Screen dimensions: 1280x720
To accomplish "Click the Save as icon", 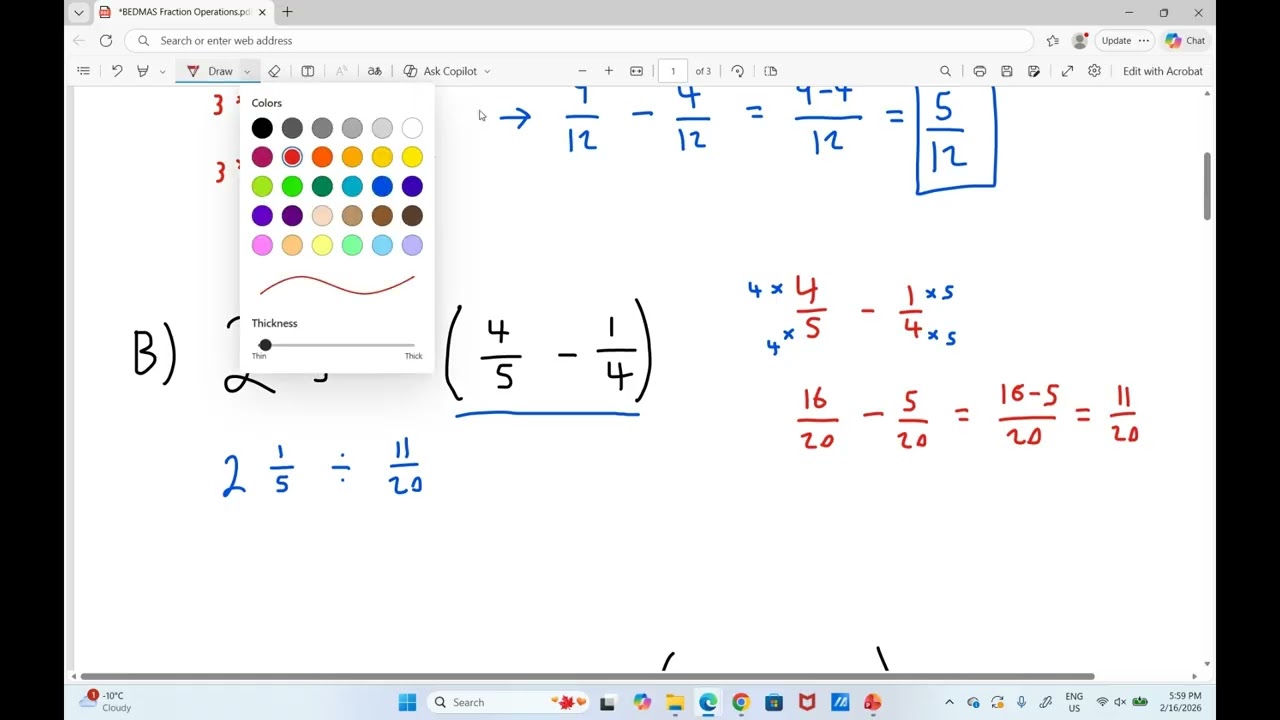I will [x=1034, y=71].
